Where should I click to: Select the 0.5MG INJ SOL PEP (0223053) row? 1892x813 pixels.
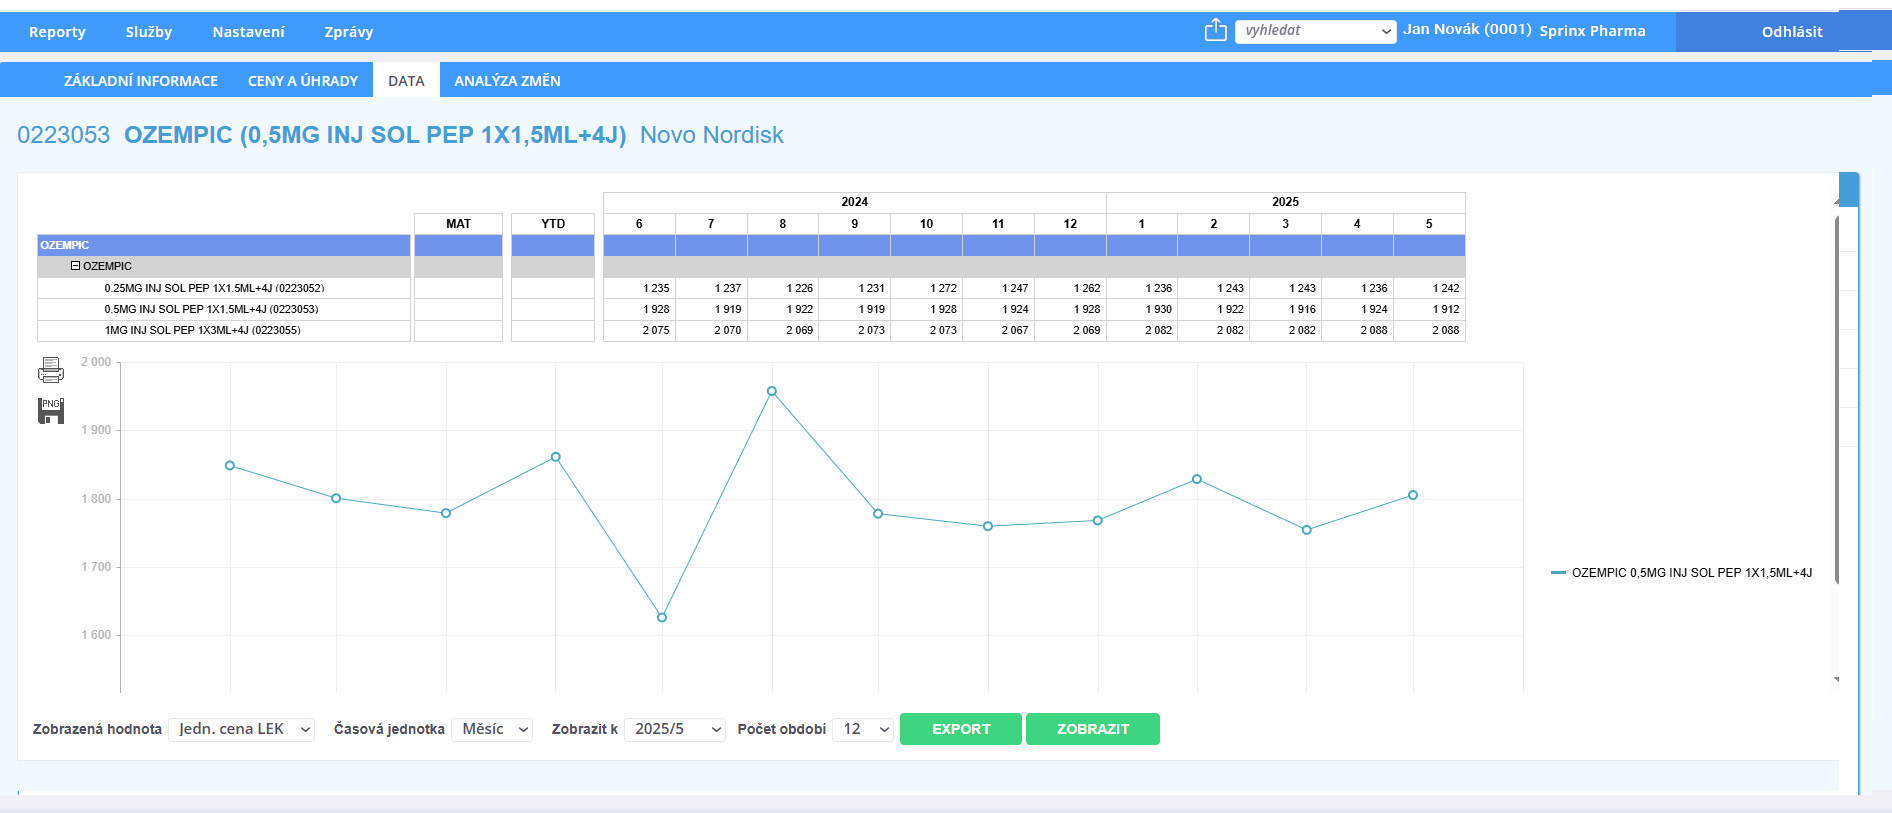(x=224, y=309)
